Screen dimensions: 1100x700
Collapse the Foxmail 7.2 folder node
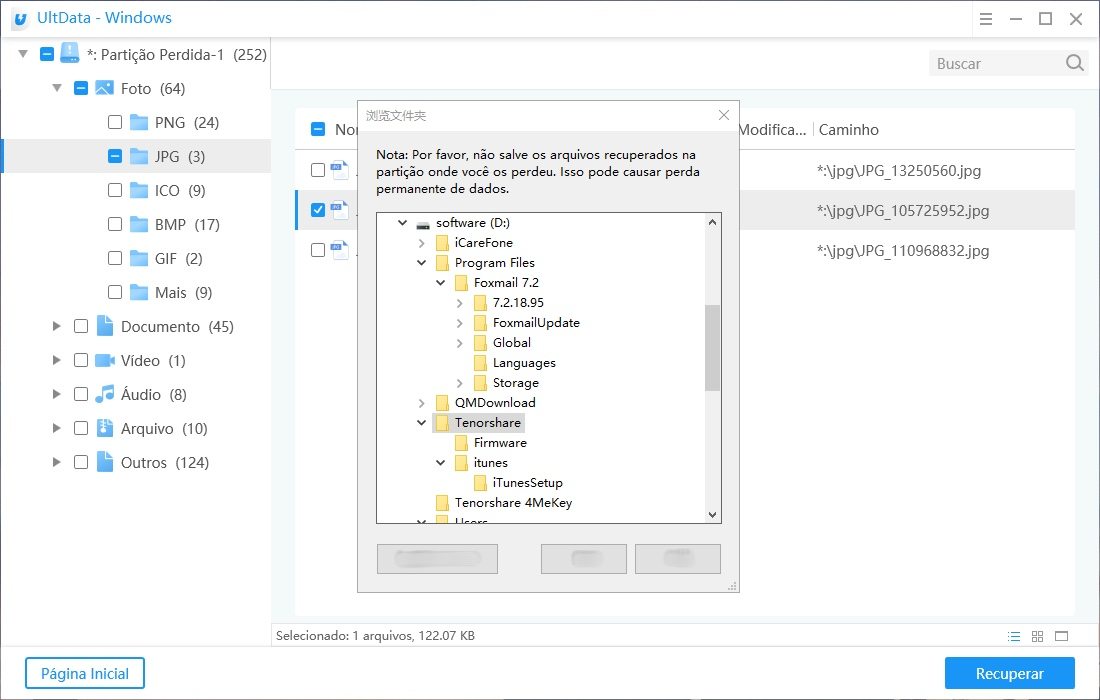tap(441, 283)
